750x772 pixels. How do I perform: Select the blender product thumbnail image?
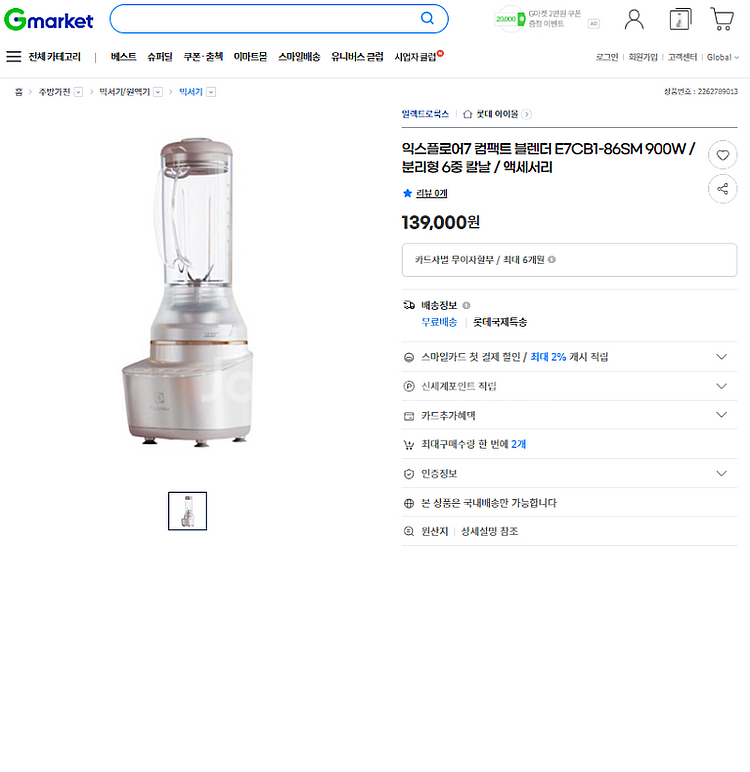coord(188,511)
